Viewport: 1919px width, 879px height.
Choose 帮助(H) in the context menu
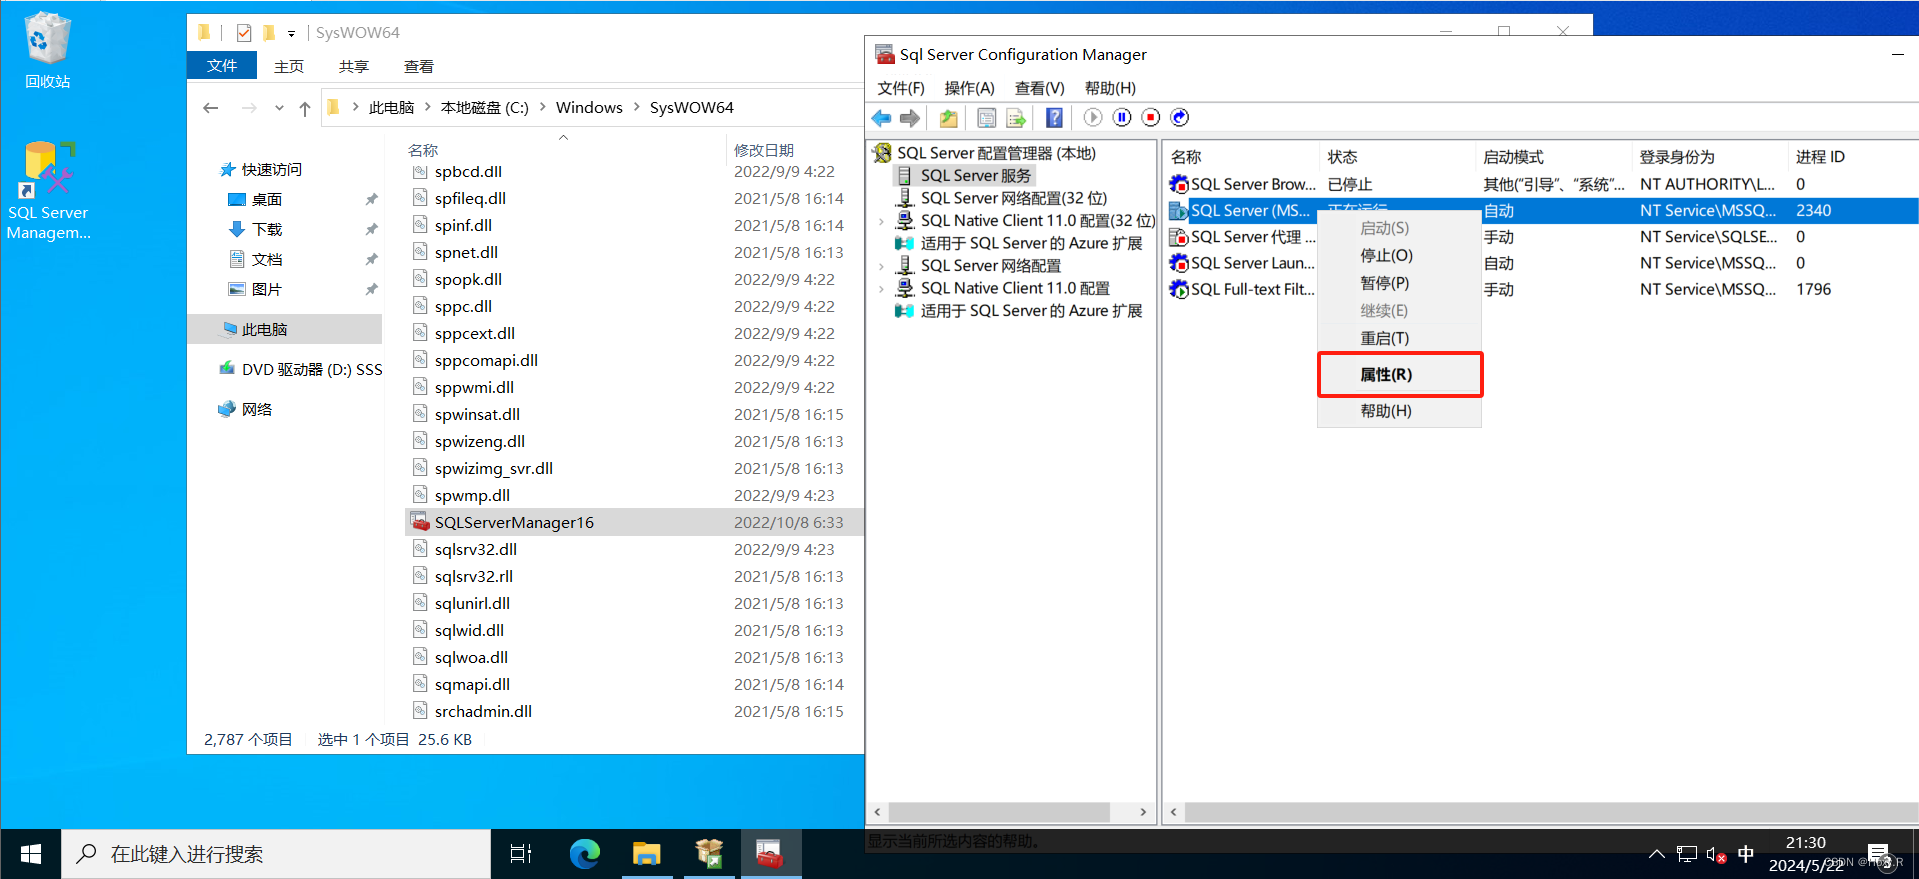click(x=1399, y=411)
